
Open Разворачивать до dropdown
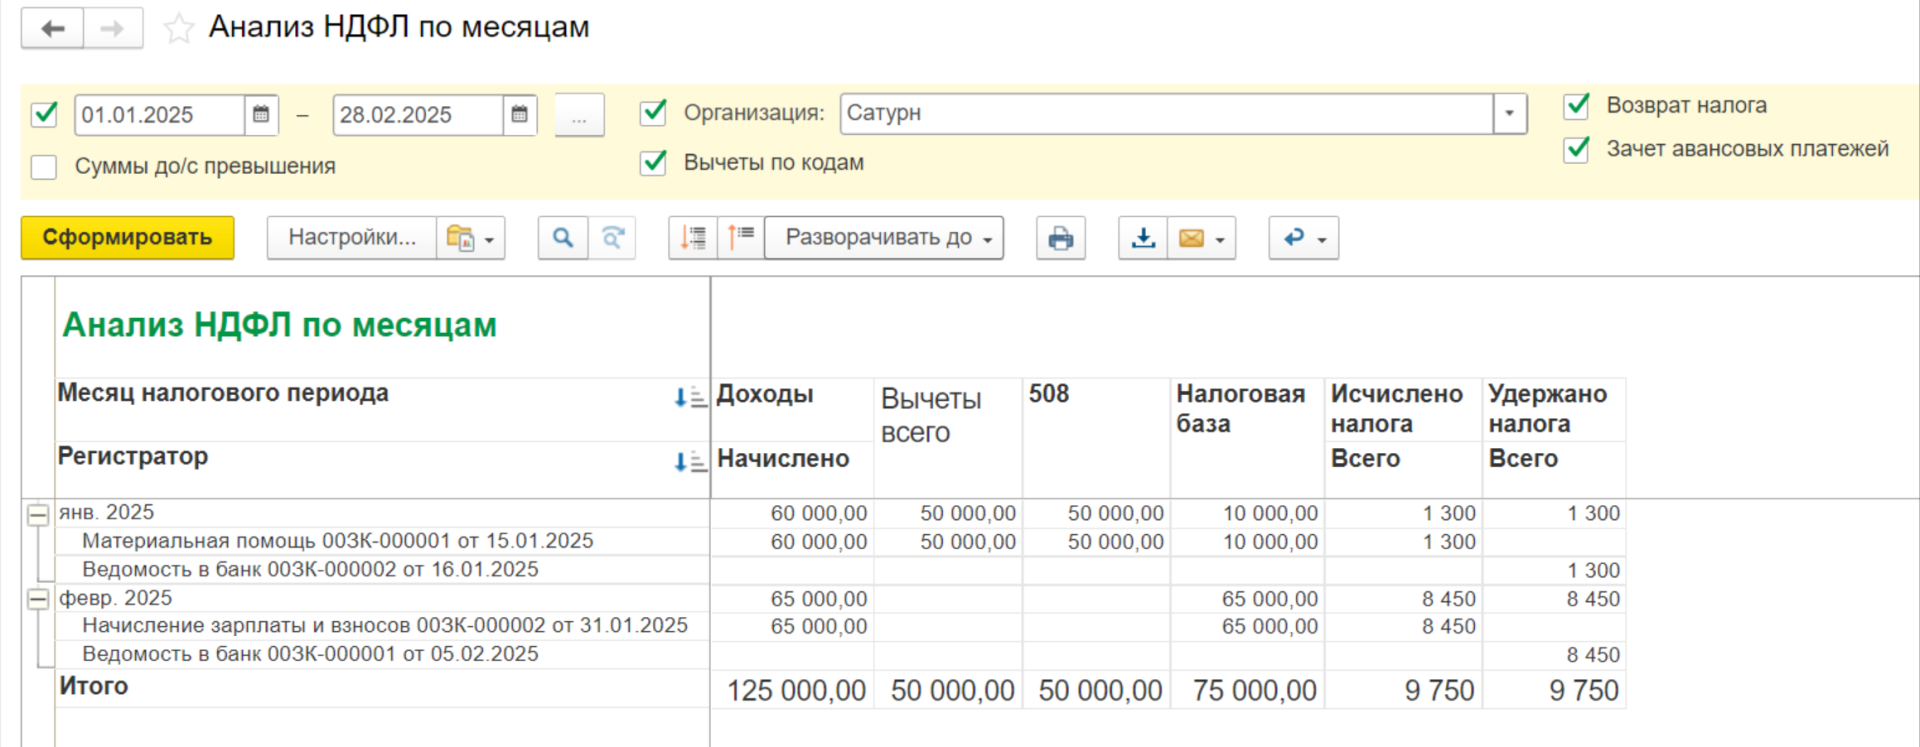[x=884, y=238]
